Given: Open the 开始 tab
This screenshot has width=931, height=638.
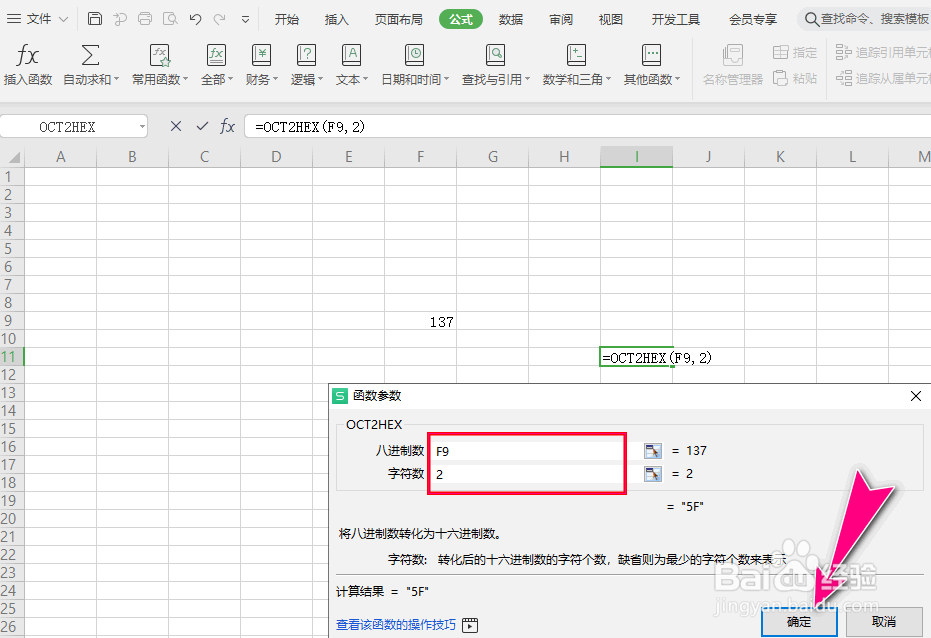Looking at the screenshot, I should [287, 20].
